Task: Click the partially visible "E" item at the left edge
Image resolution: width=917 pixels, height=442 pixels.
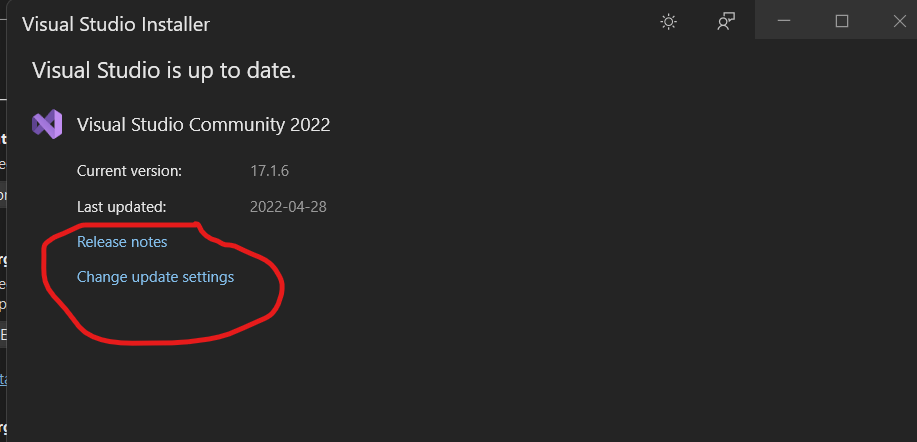Action: [x=3, y=335]
